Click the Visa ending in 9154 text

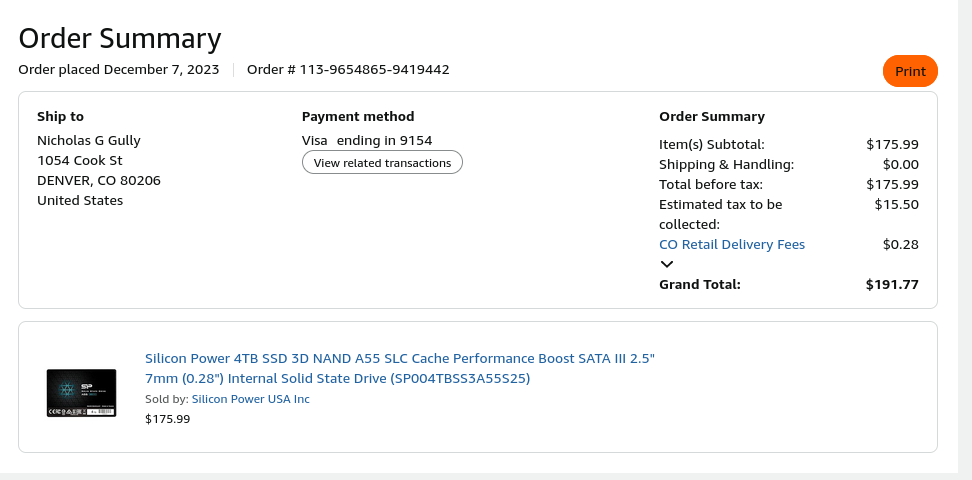pos(367,140)
